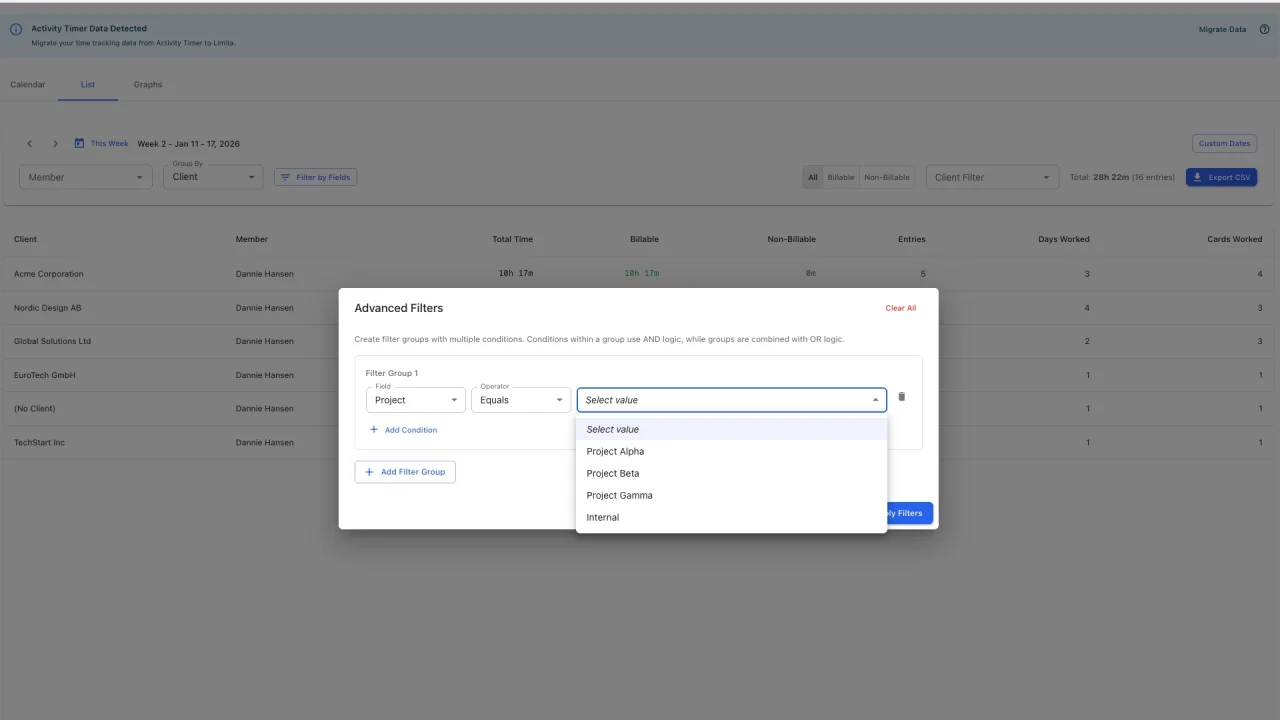Open the Operator dropdown showing Equals
This screenshot has height=720, width=1280.
[520, 399]
